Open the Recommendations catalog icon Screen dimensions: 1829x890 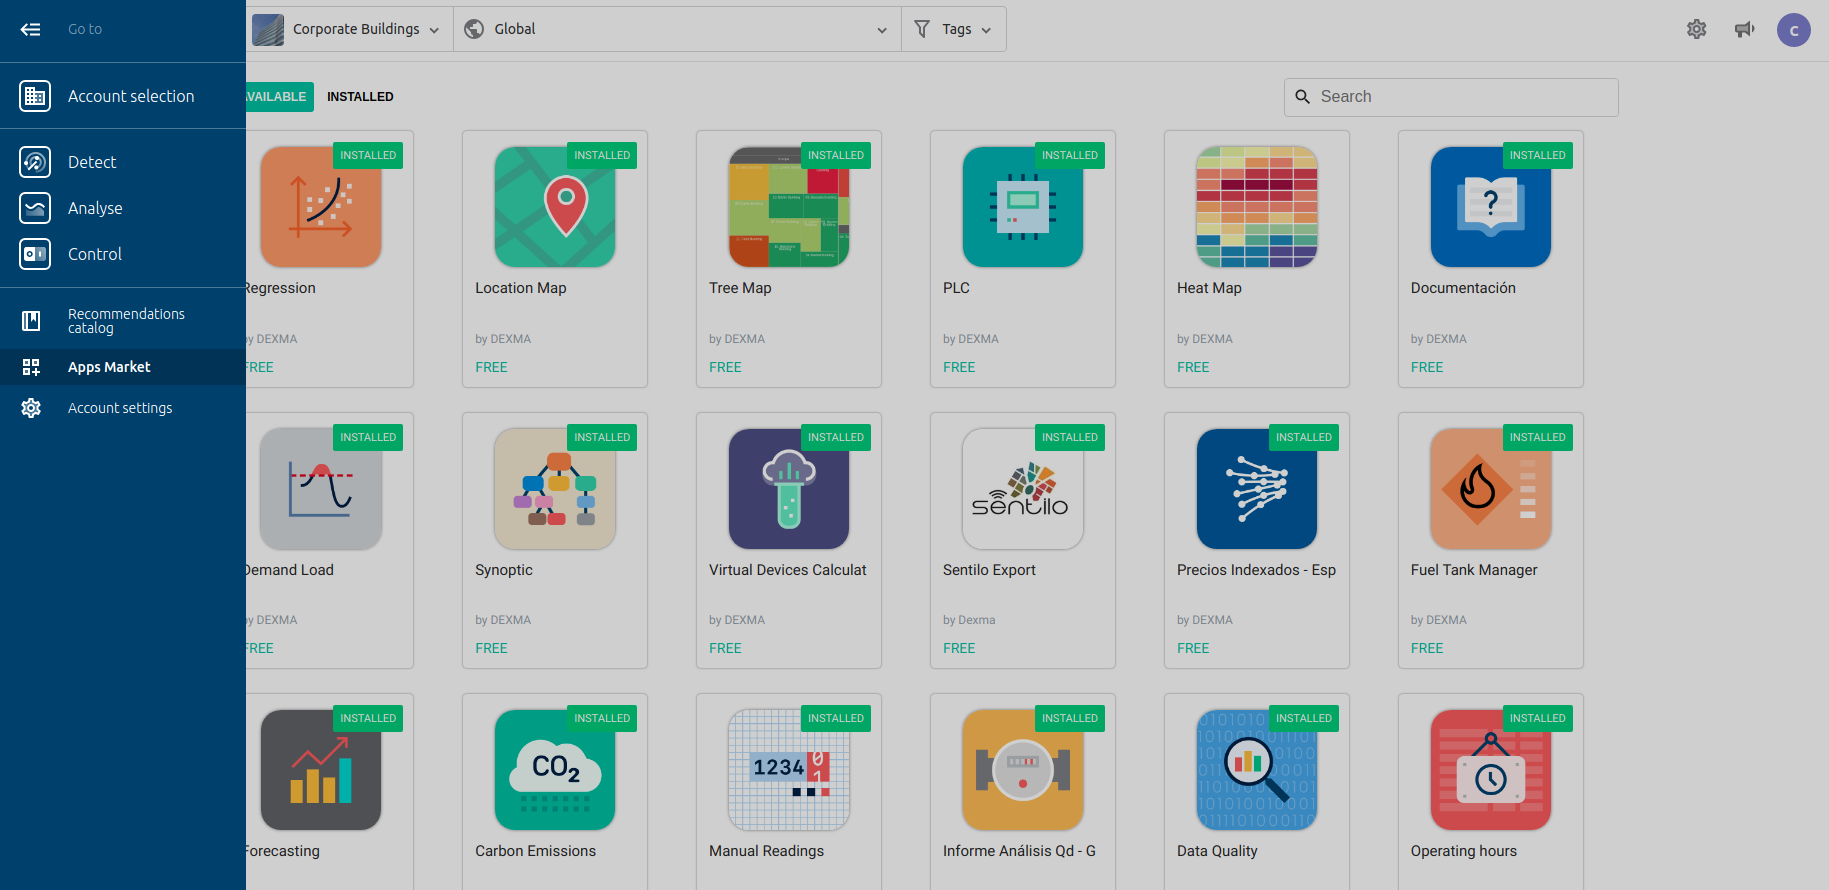tap(31, 321)
